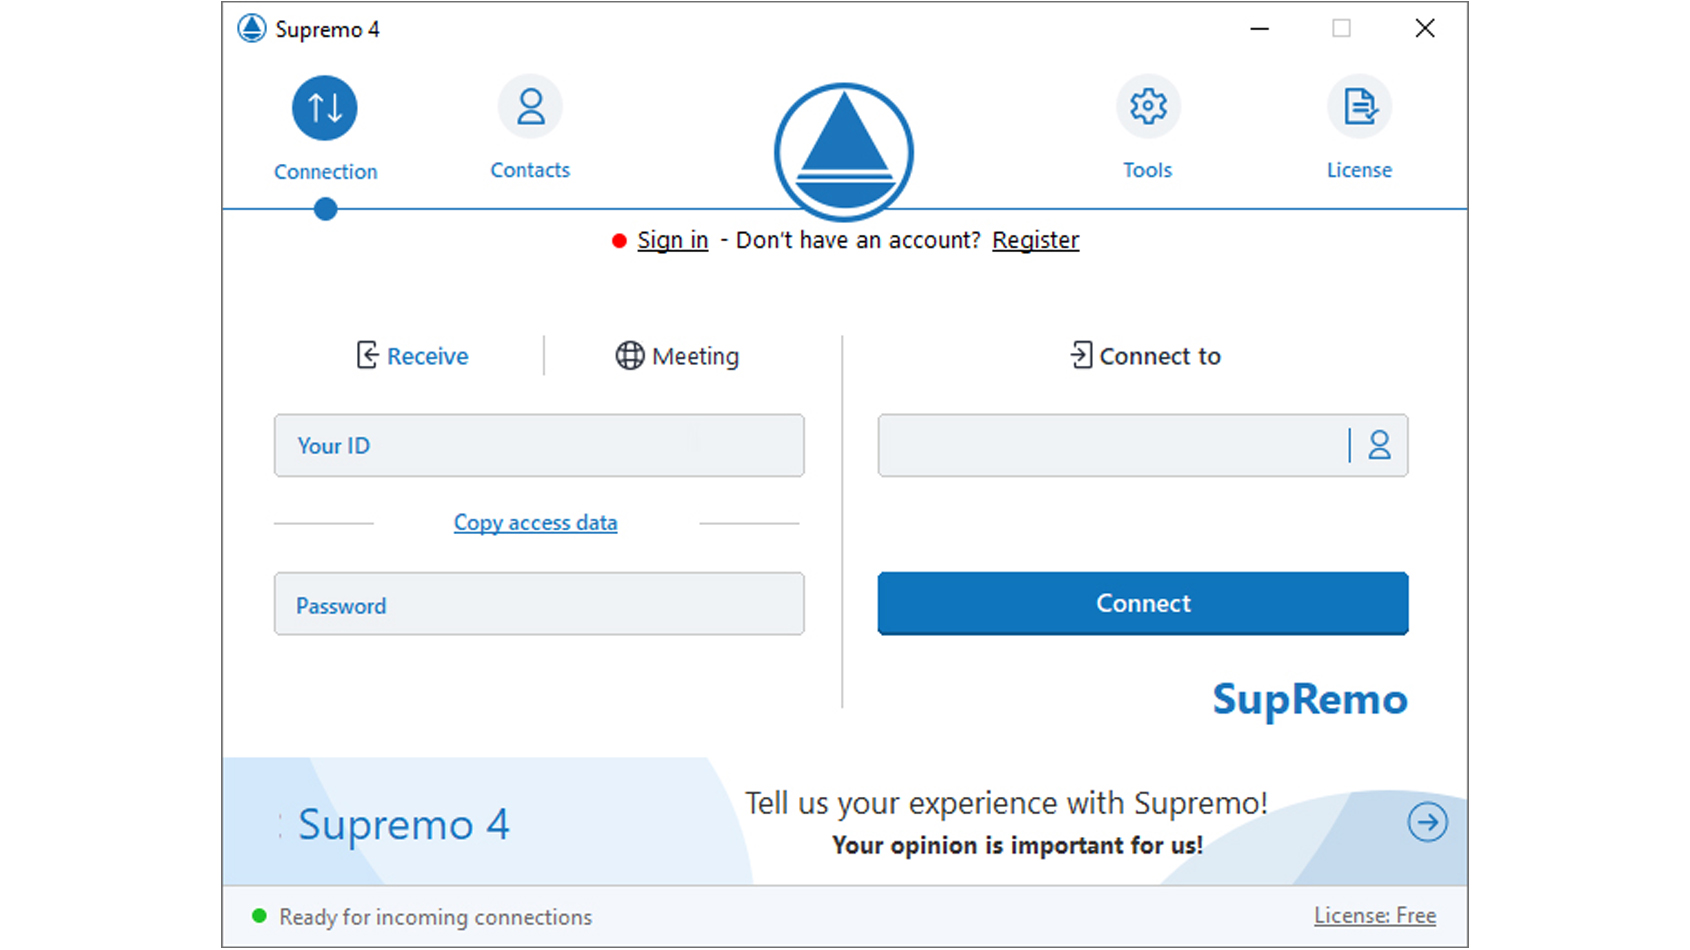This screenshot has width=1690, height=950.
Task: Open the License: Free link
Action: (x=1375, y=916)
